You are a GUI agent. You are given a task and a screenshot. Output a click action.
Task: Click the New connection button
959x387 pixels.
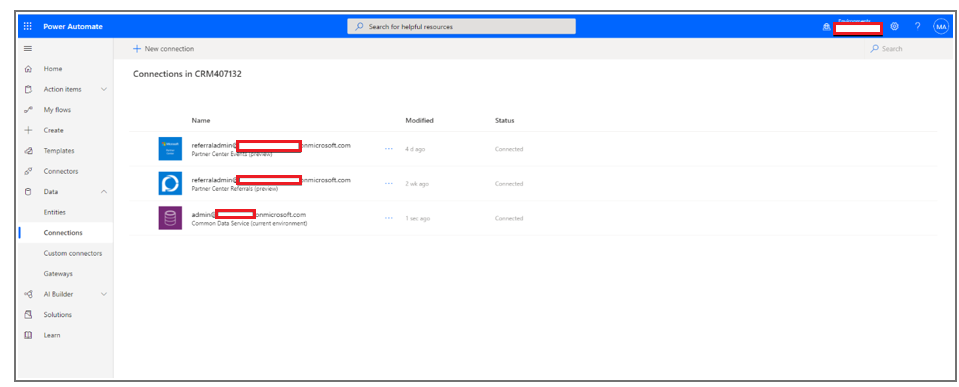[x=164, y=49]
